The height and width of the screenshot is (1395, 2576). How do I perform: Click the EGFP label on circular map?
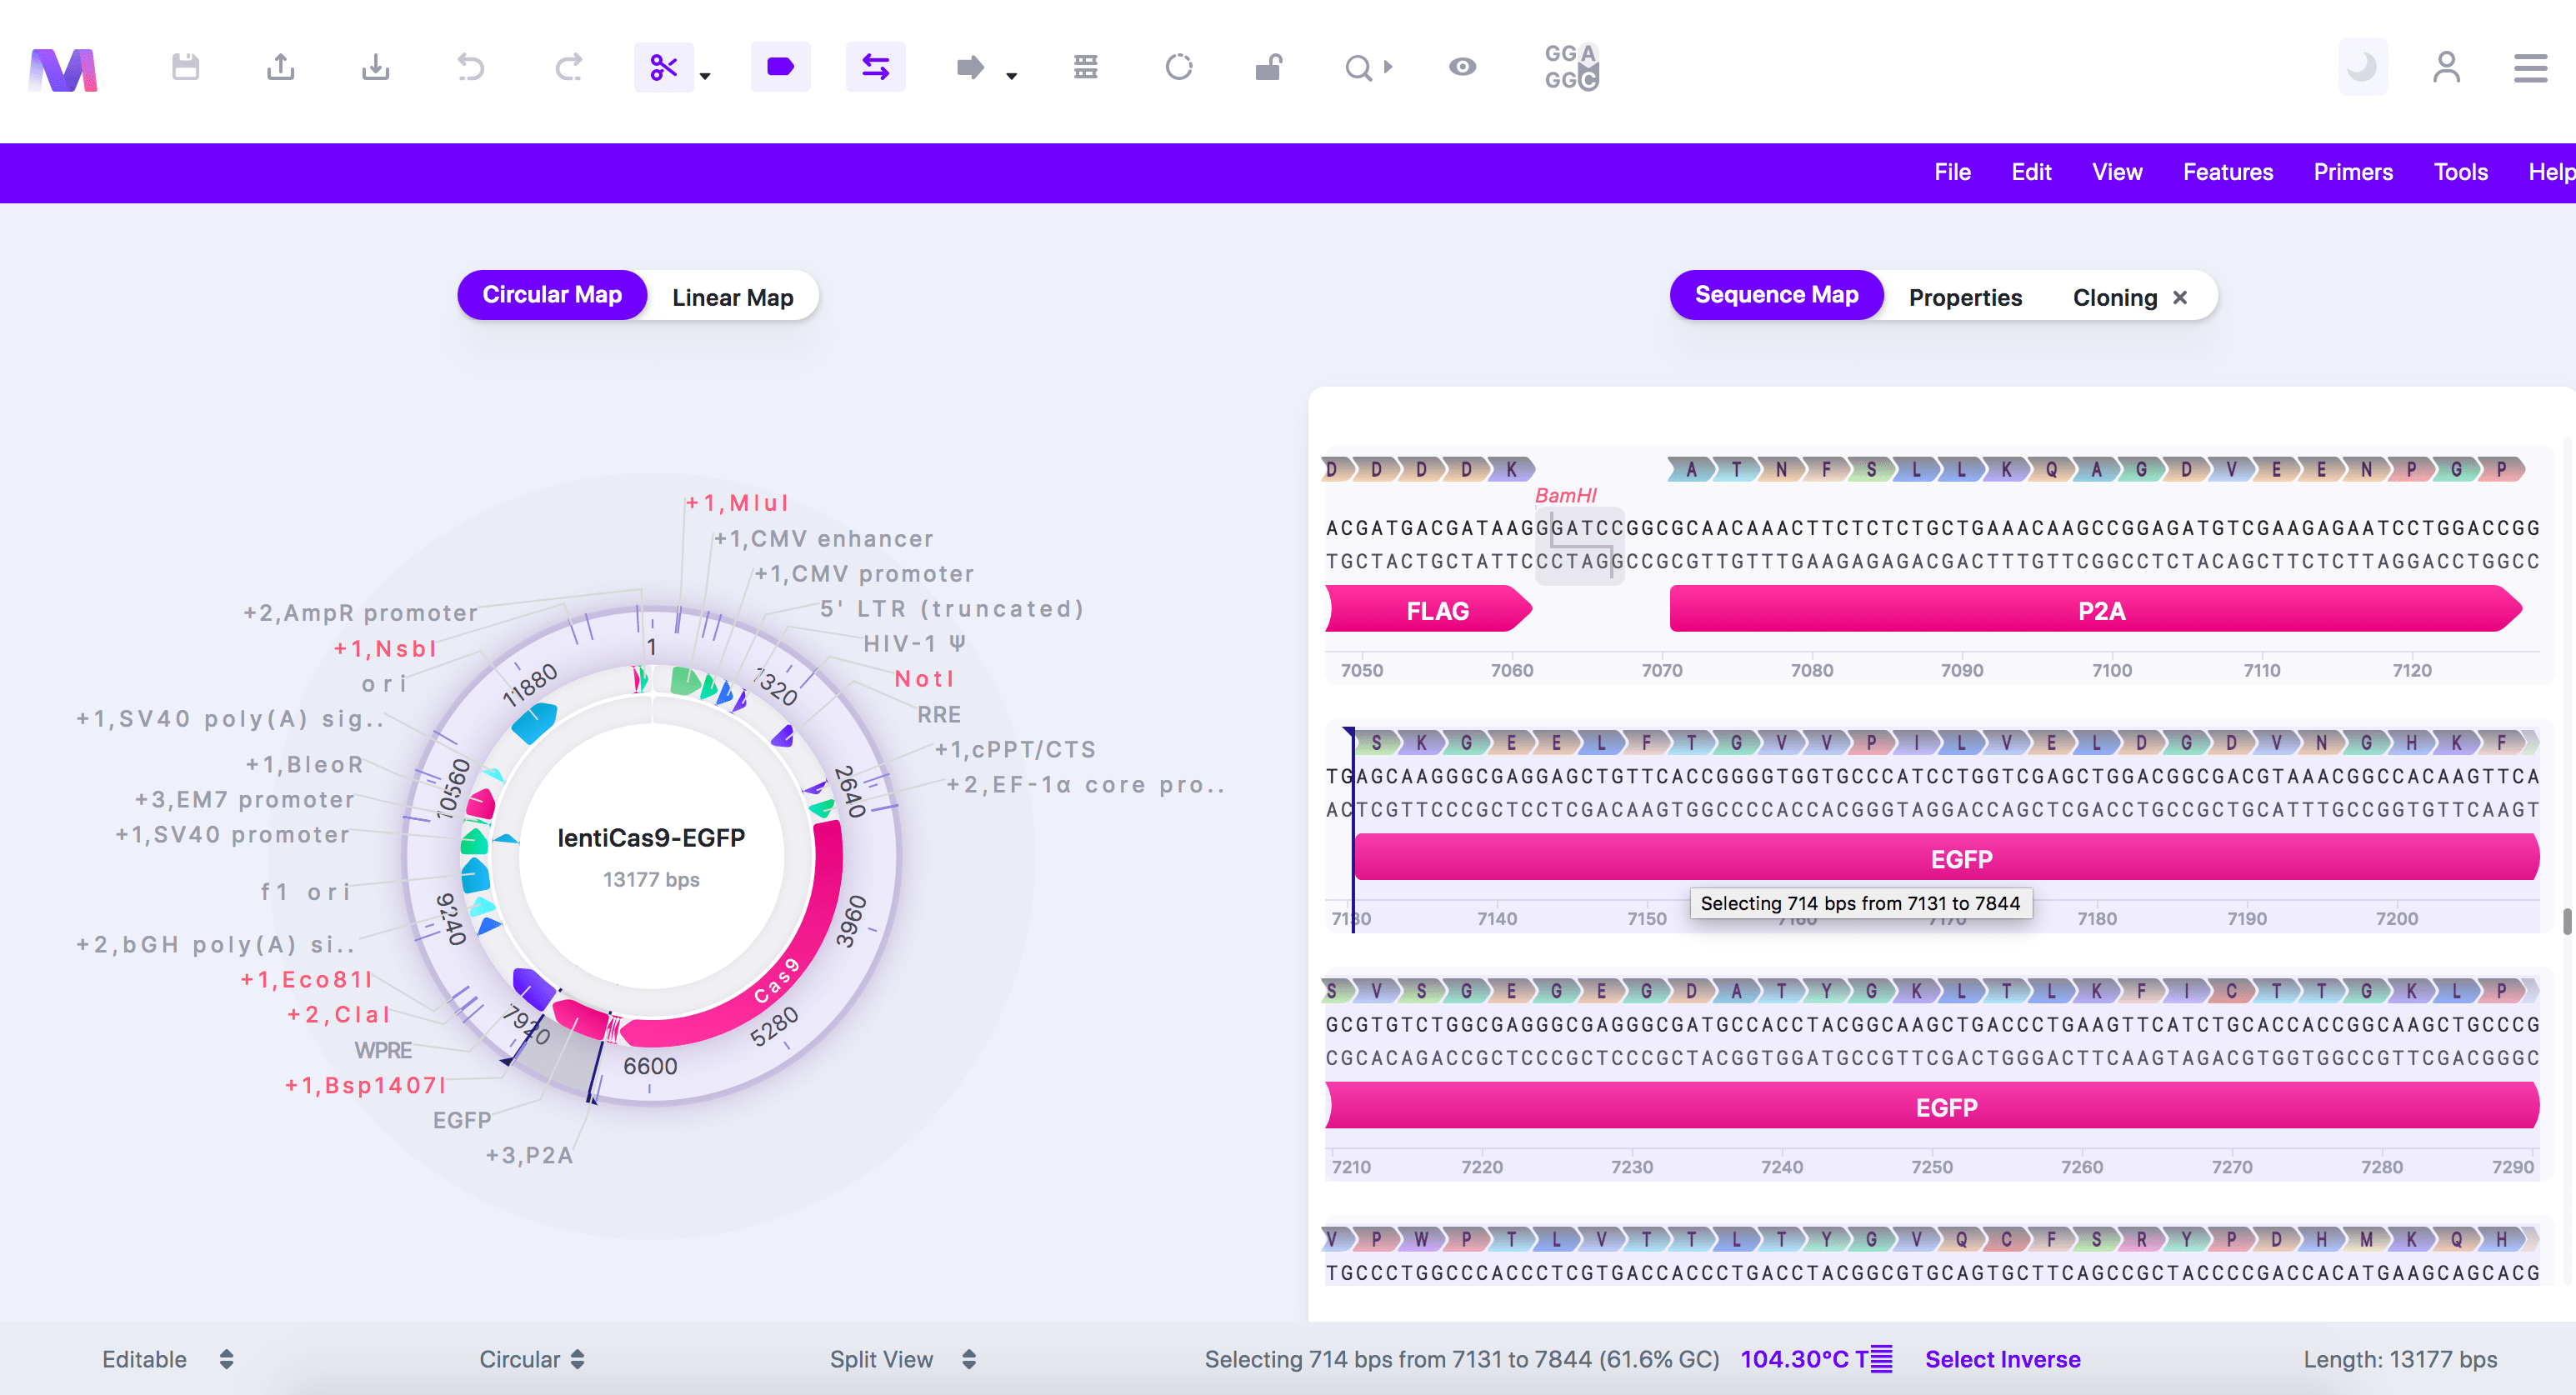coord(462,1120)
